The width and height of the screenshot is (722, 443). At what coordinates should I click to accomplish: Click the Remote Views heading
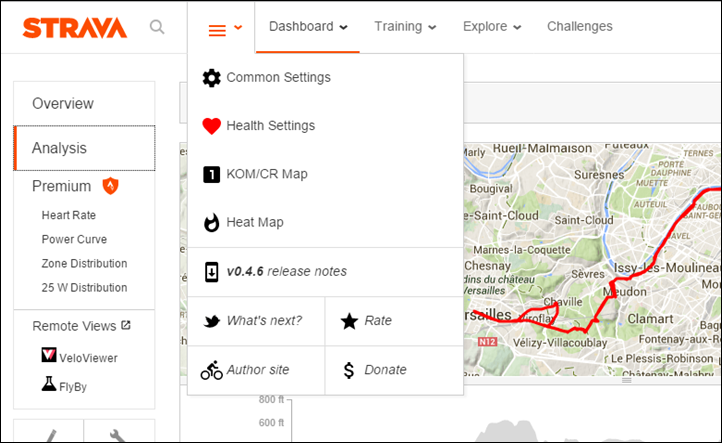point(74,326)
